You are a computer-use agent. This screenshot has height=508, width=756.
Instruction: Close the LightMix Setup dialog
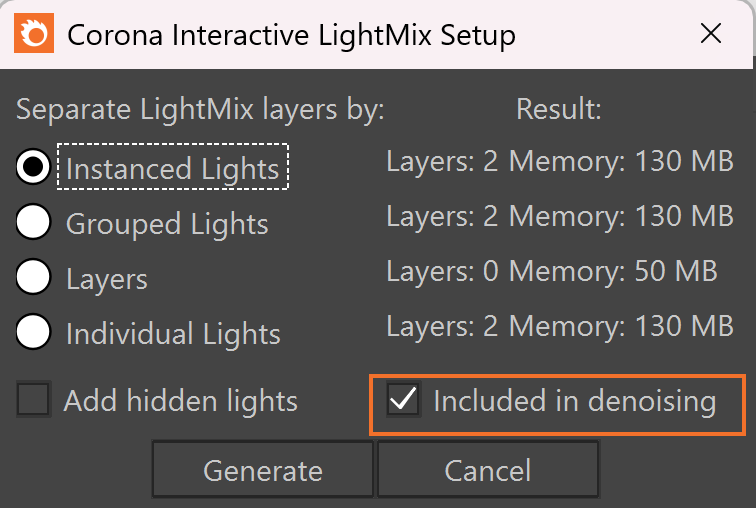(x=711, y=34)
